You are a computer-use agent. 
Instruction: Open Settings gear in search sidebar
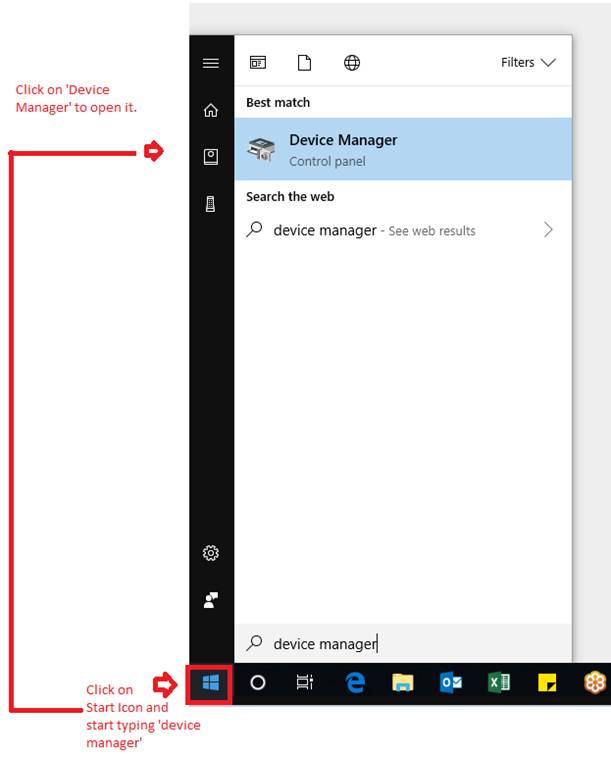(211, 553)
